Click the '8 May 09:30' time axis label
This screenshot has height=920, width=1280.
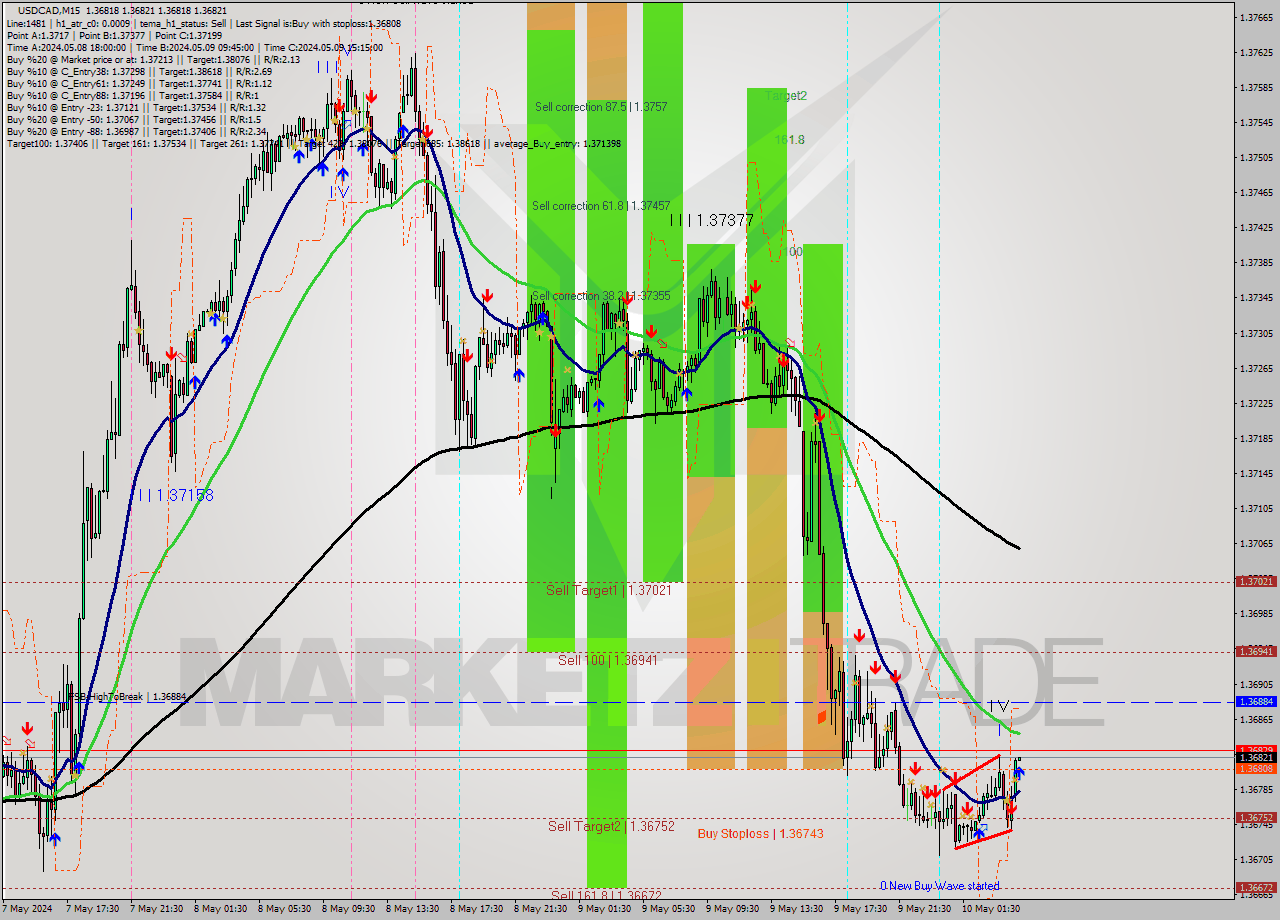click(x=348, y=909)
